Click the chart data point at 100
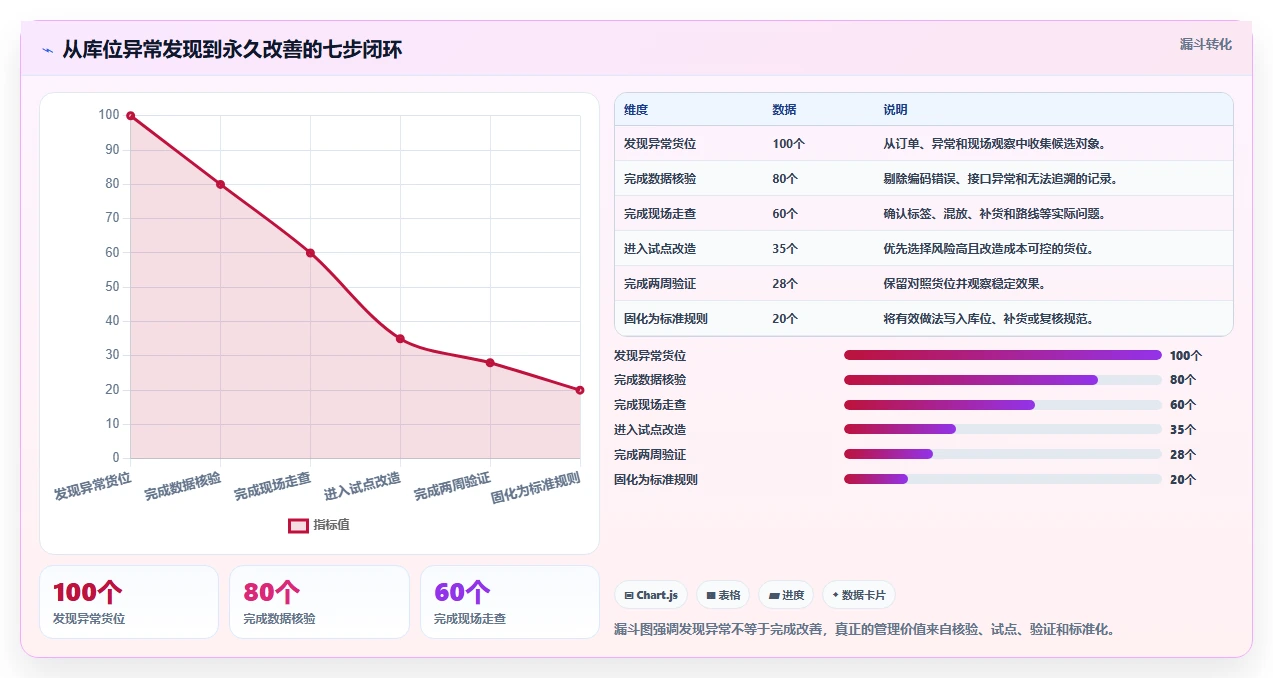 click(130, 116)
